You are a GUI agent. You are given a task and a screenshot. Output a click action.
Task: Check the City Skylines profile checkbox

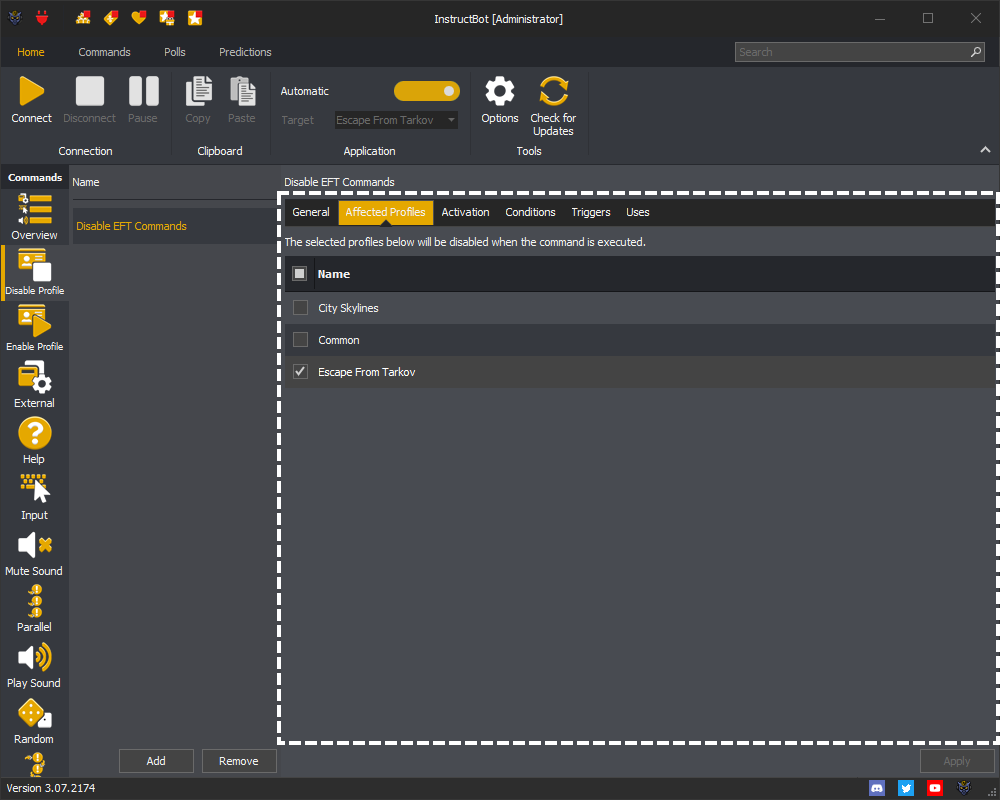300,307
